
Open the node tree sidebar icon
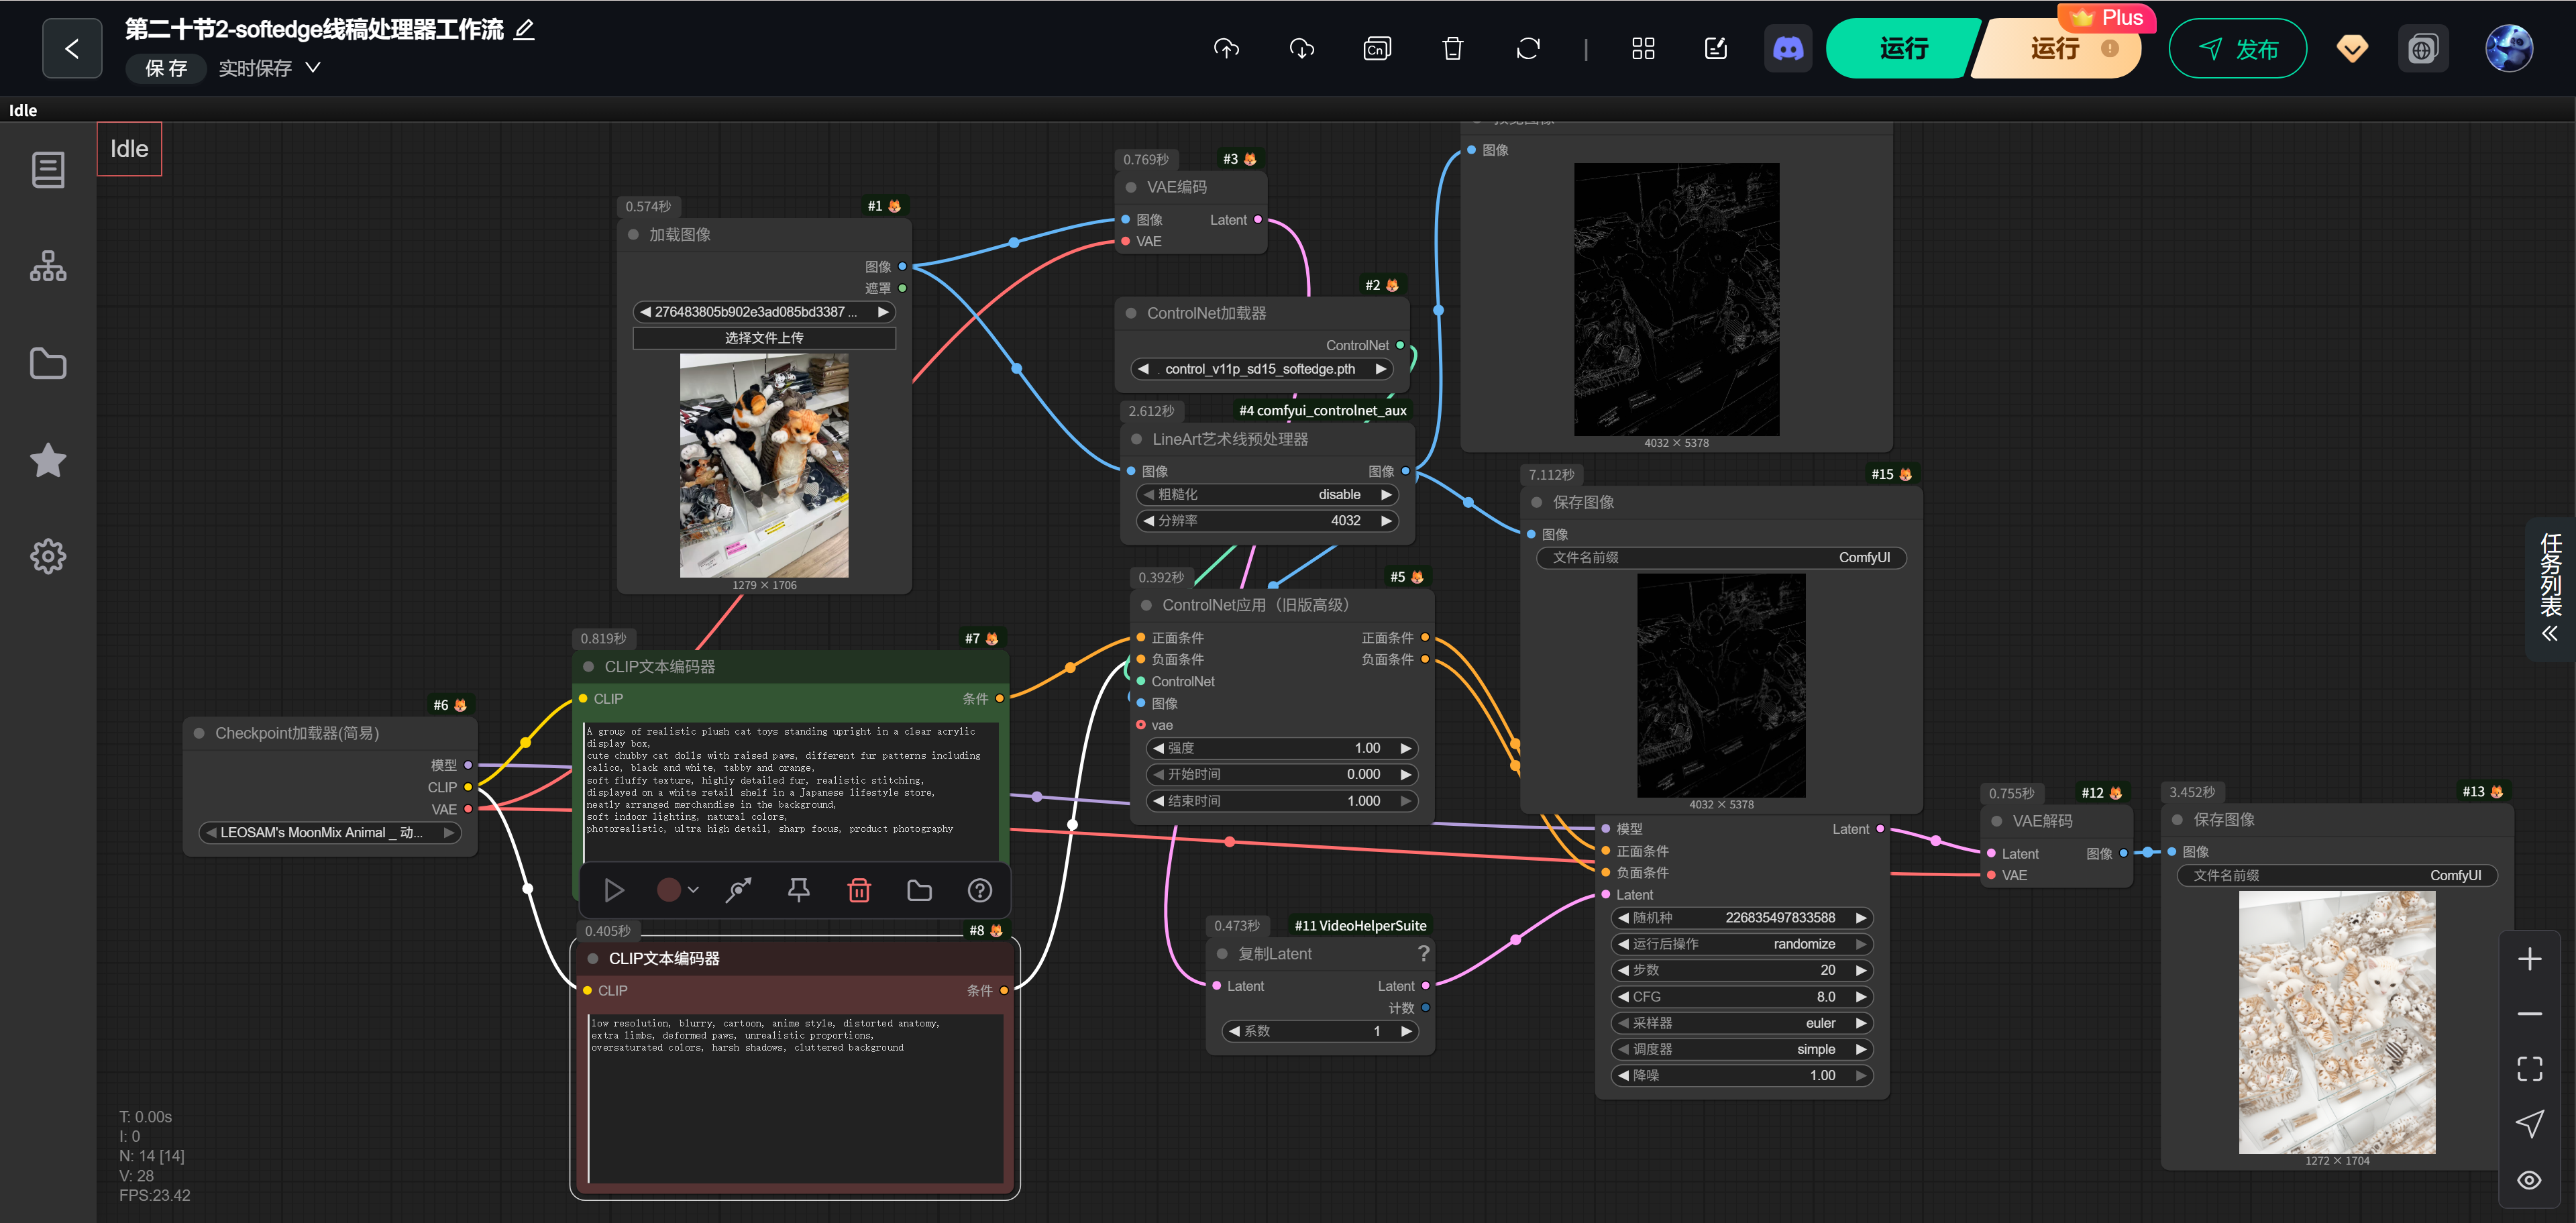[48, 266]
